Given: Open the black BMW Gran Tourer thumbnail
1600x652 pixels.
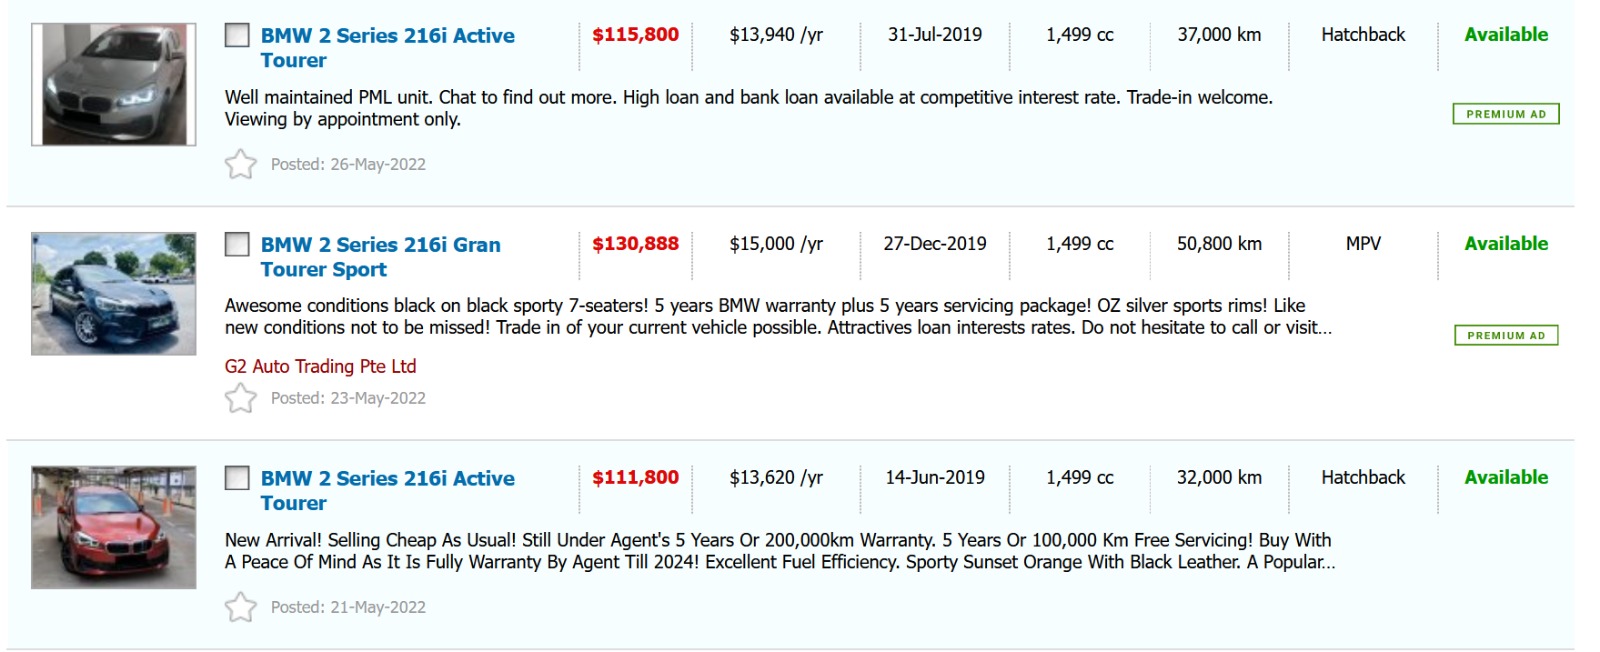Looking at the screenshot, I should pyautogui.click(x=114, y=294).
